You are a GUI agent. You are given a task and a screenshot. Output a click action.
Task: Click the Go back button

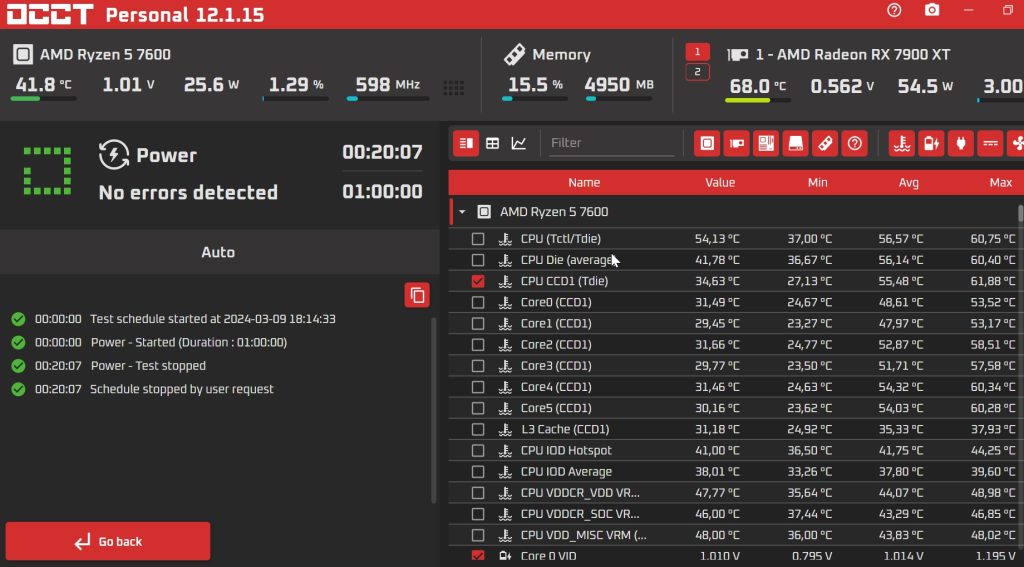click(108, 541)
